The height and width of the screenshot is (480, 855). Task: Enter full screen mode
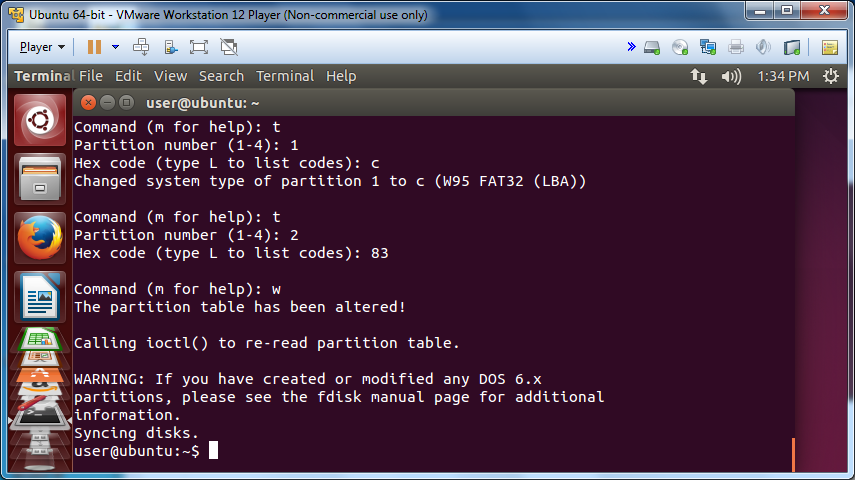tap(199, 47)
